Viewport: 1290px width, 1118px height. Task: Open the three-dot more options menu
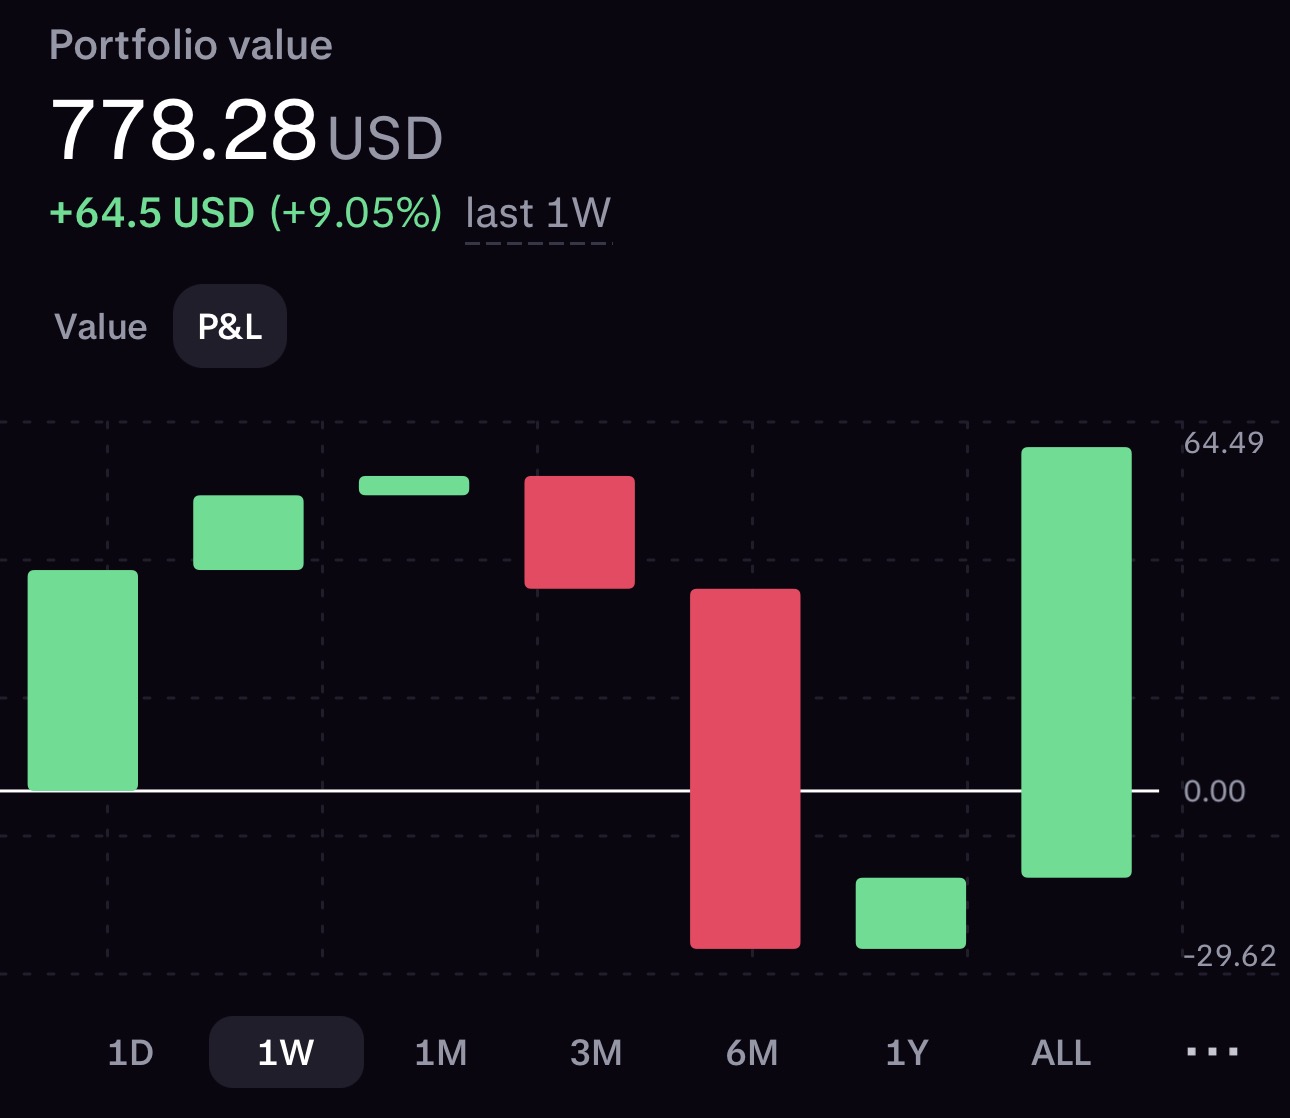click(1212, 1052)
